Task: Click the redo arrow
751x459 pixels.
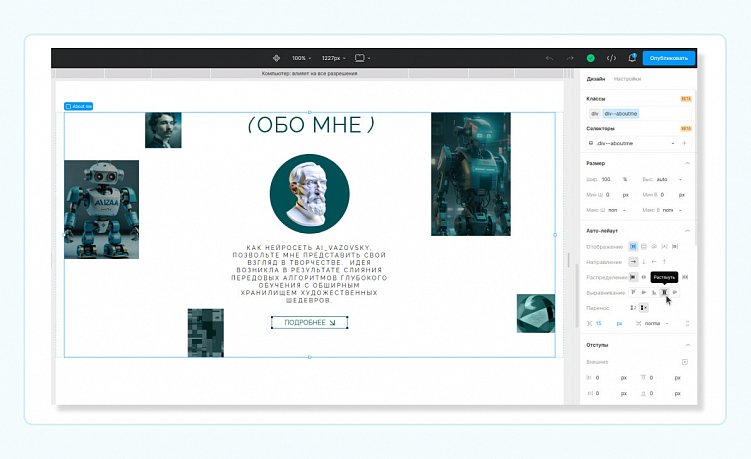Action: [570, 58]
